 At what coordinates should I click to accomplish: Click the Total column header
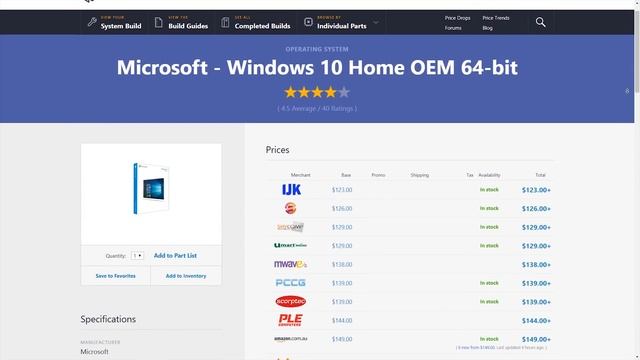[x=540, y=175]
